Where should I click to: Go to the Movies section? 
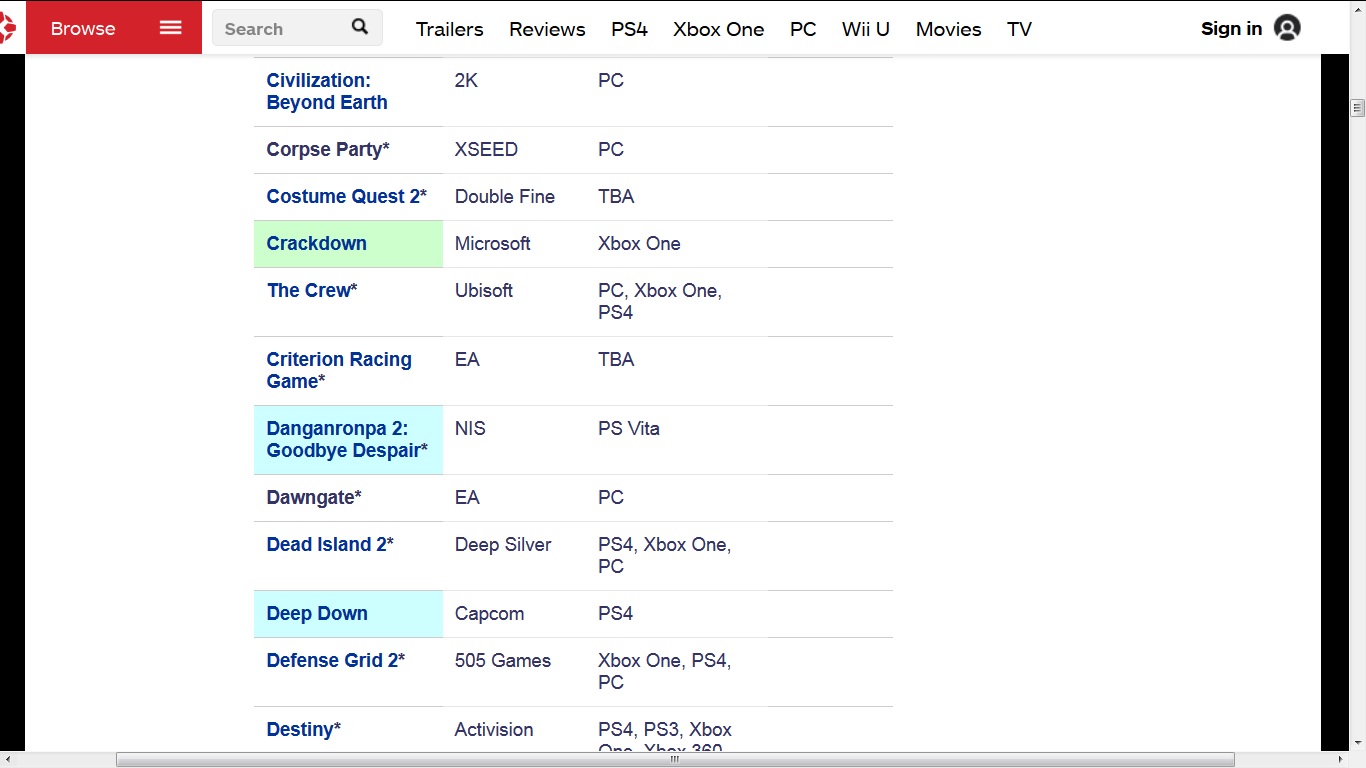948,29
